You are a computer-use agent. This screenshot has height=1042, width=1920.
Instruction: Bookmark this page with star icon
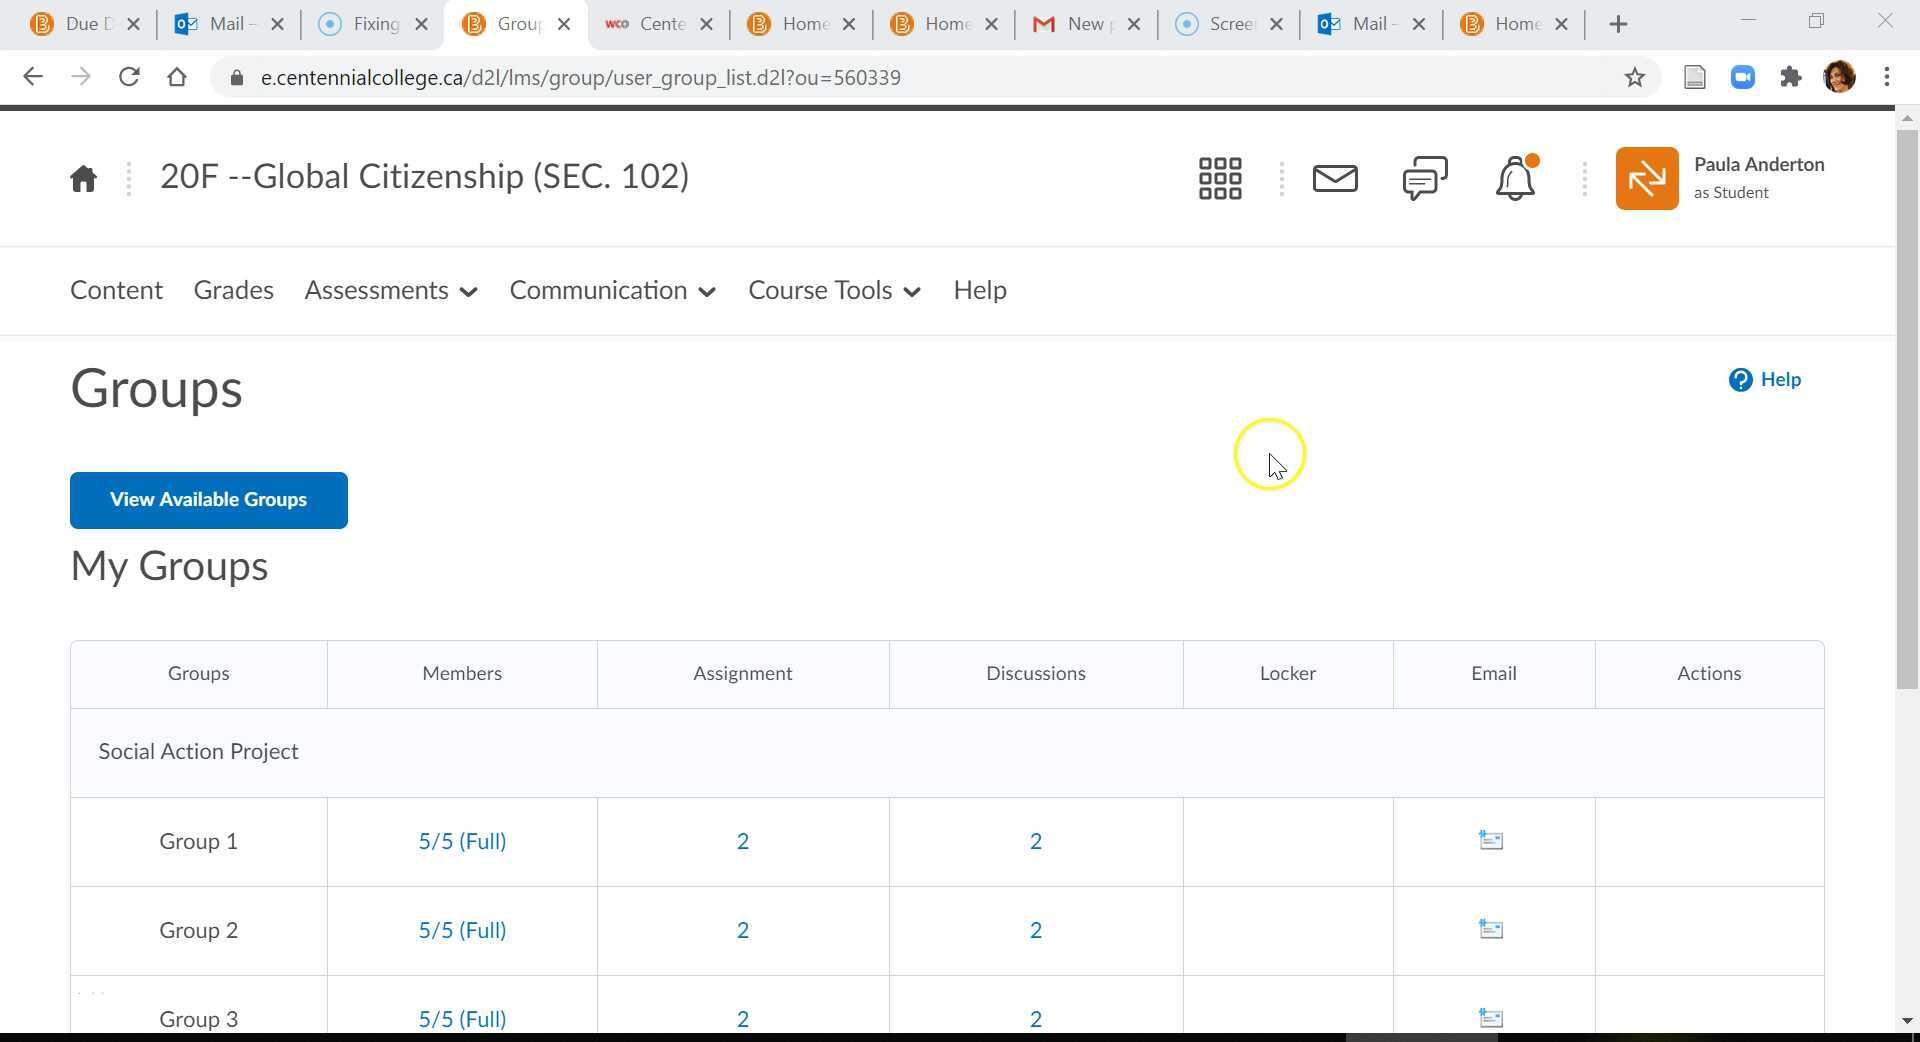pyautogui.click(x=1634, y=78)
